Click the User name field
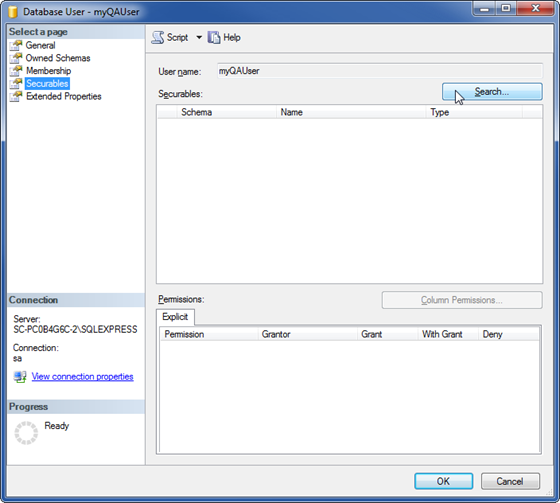 [x=380, y=71]
